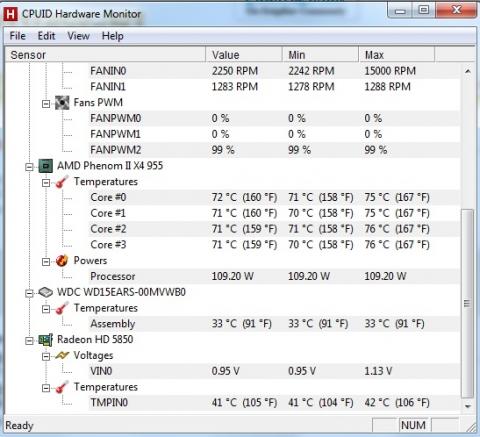Viewport: 480px width, 437px height.
Task: Click the Value column header
Action: (x=244, y=55)
